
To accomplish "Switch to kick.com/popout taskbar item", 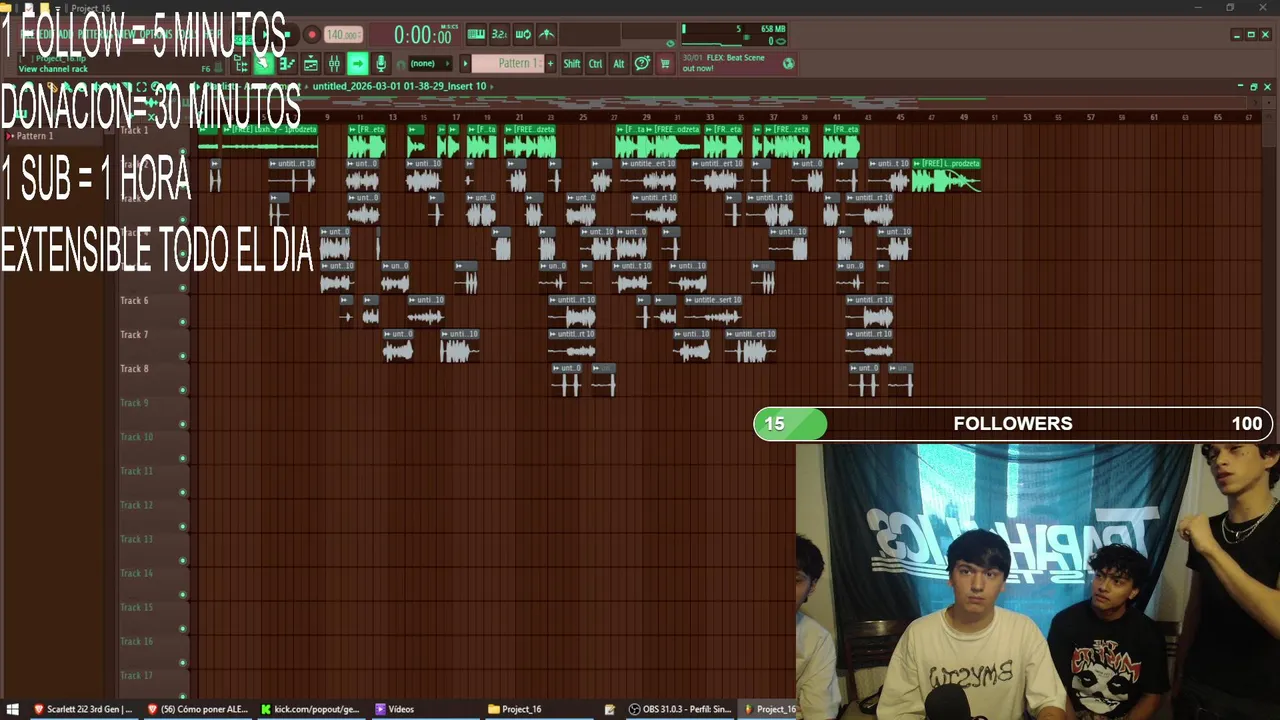I will [x=311, y=709].
